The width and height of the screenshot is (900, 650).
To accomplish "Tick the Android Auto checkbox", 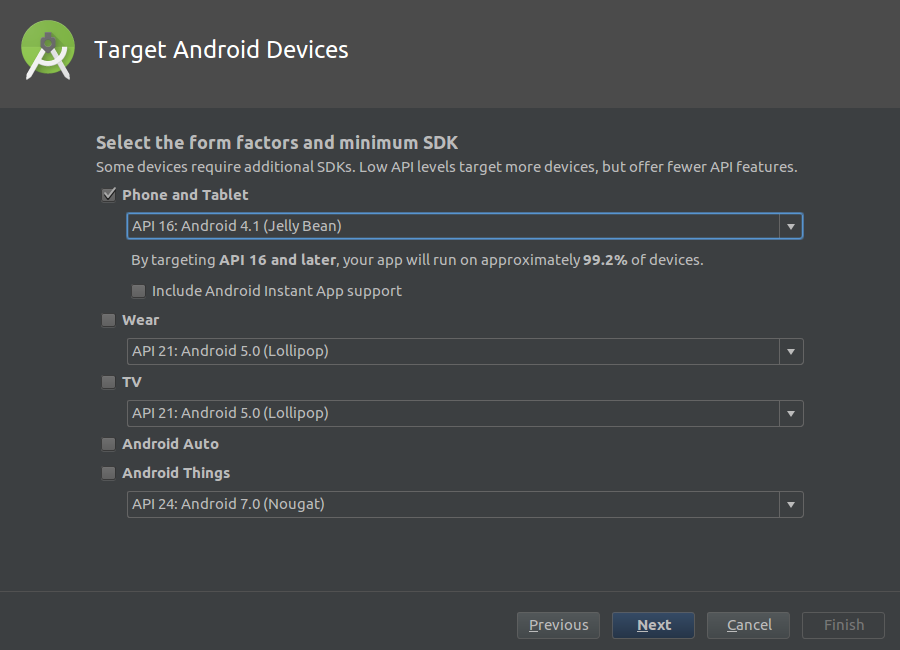I will coord(108,444).
